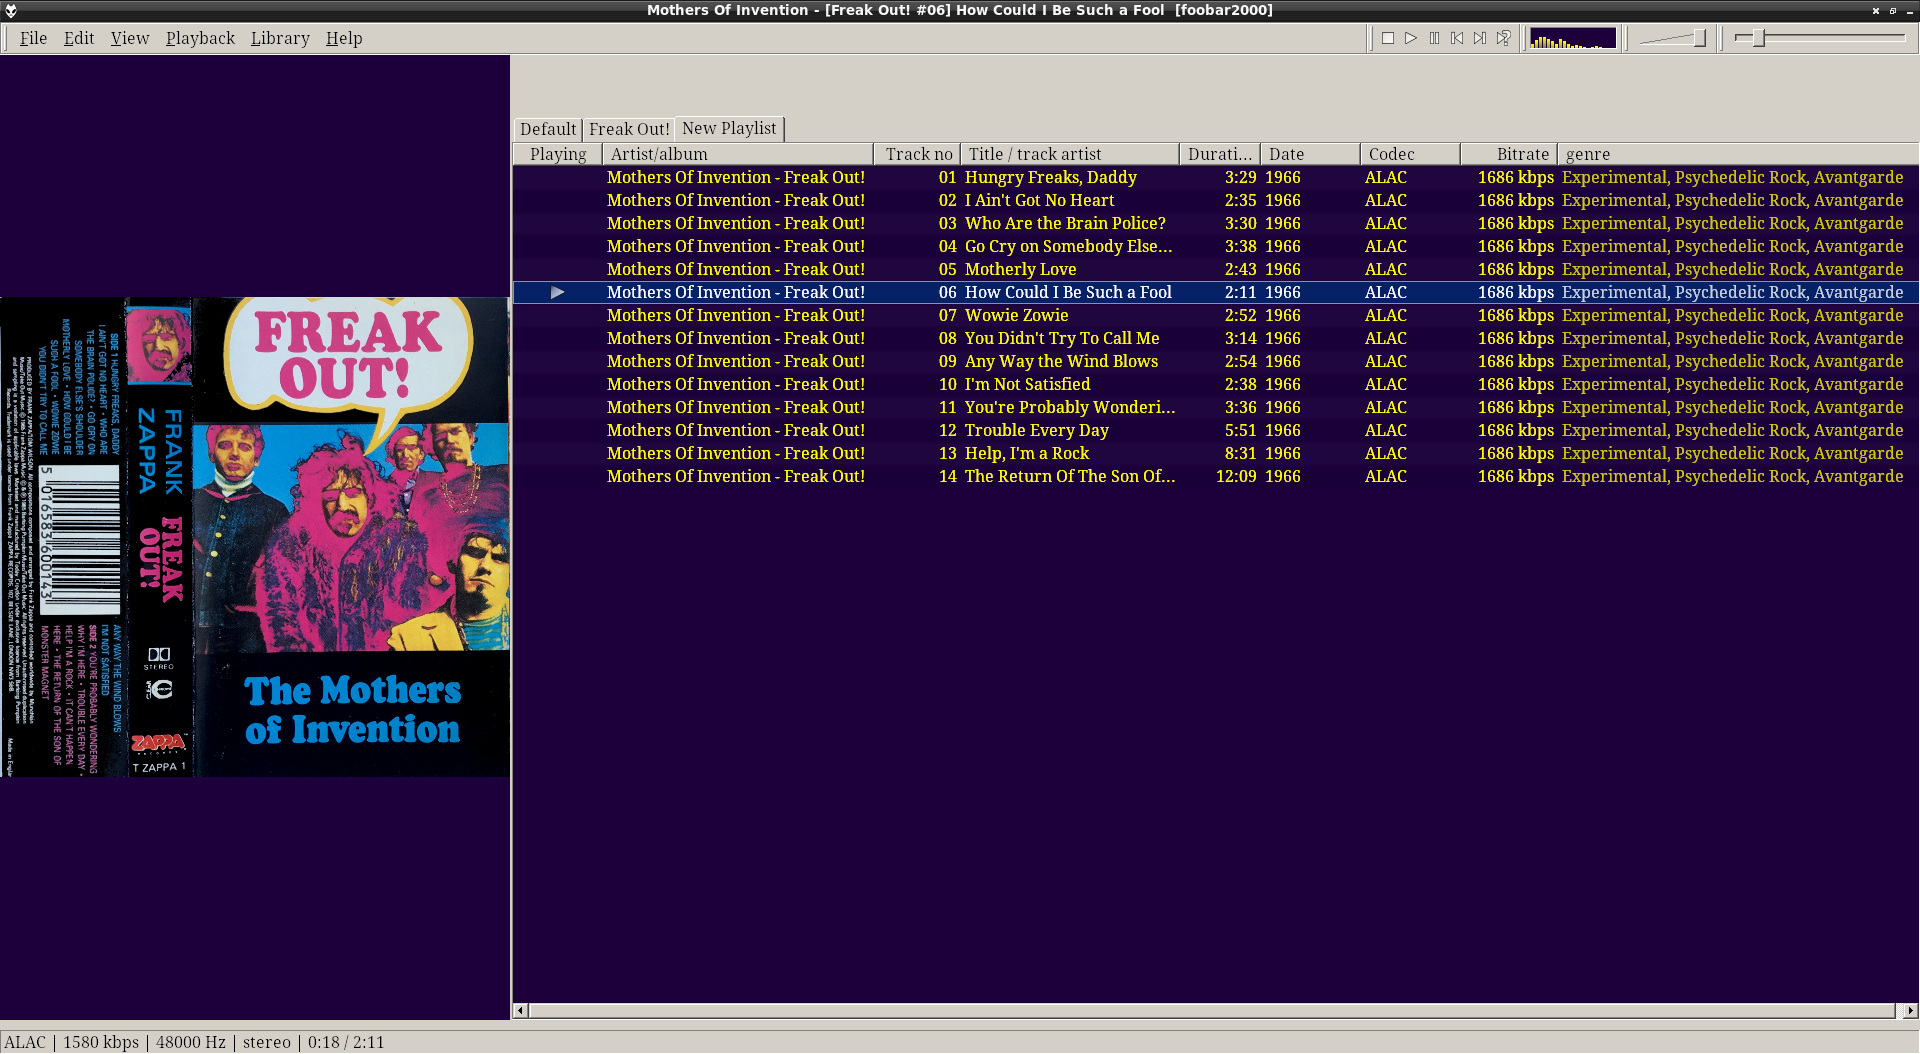The image size is (1920, 1054).
Task: Select track The Return Of The Son Of...
Action: [x=1215, y=476]
